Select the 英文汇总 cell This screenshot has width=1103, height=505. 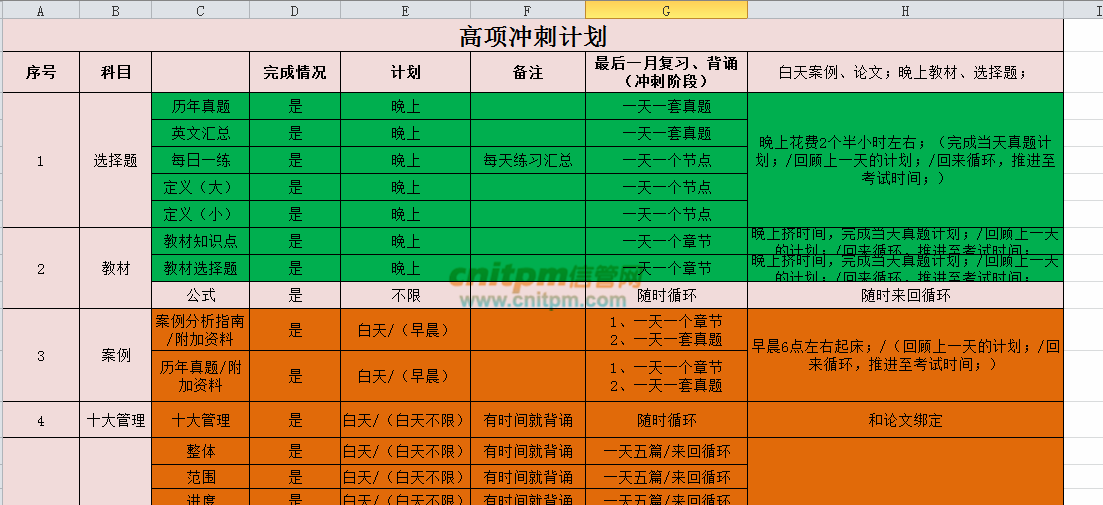tap(201, 133)
